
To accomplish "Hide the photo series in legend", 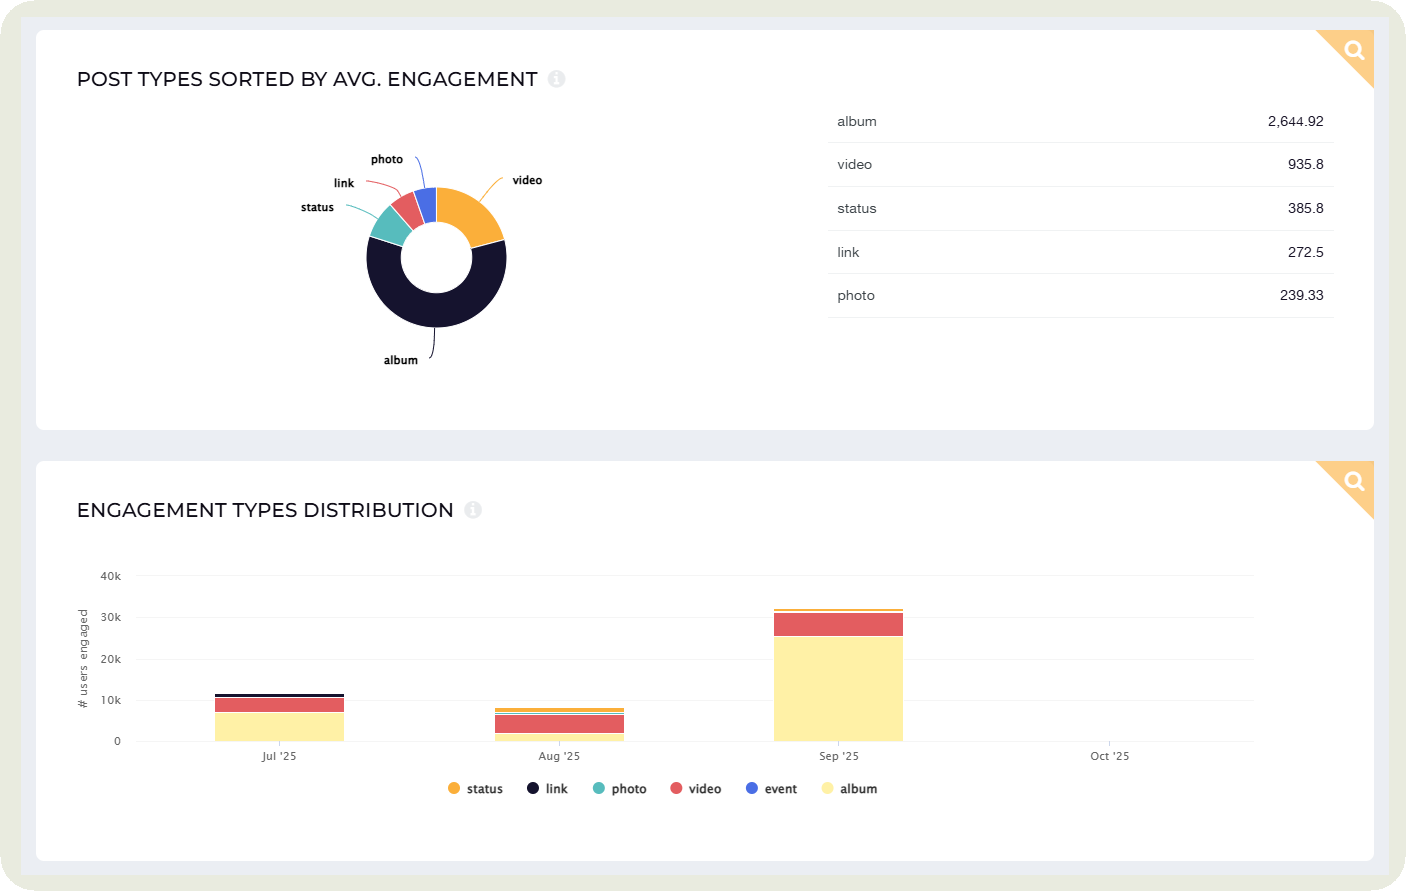I will [x=619, y=789].
